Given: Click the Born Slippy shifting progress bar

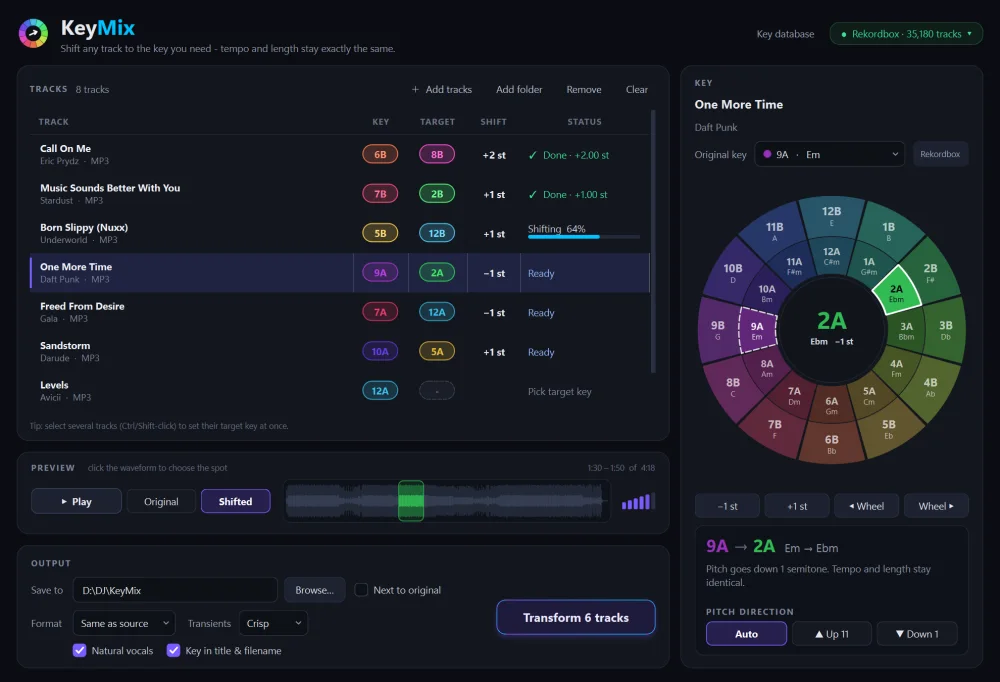Looking at the screenshot, I should [584, 237].
